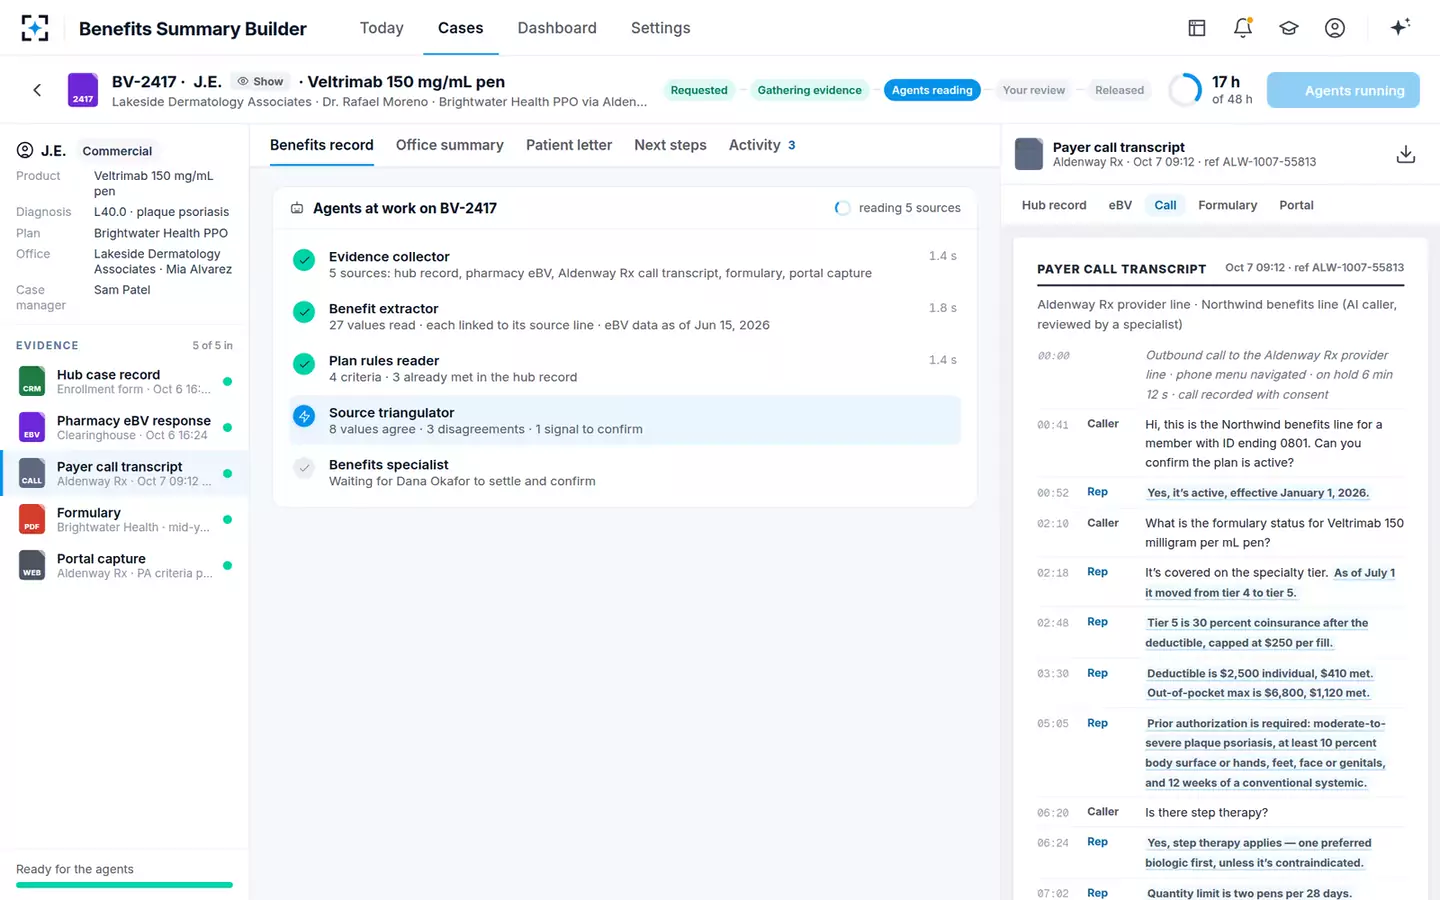This screenshot has height=900, width=1440.
Task: Open the notifications bell
Action: (1243, 28)
